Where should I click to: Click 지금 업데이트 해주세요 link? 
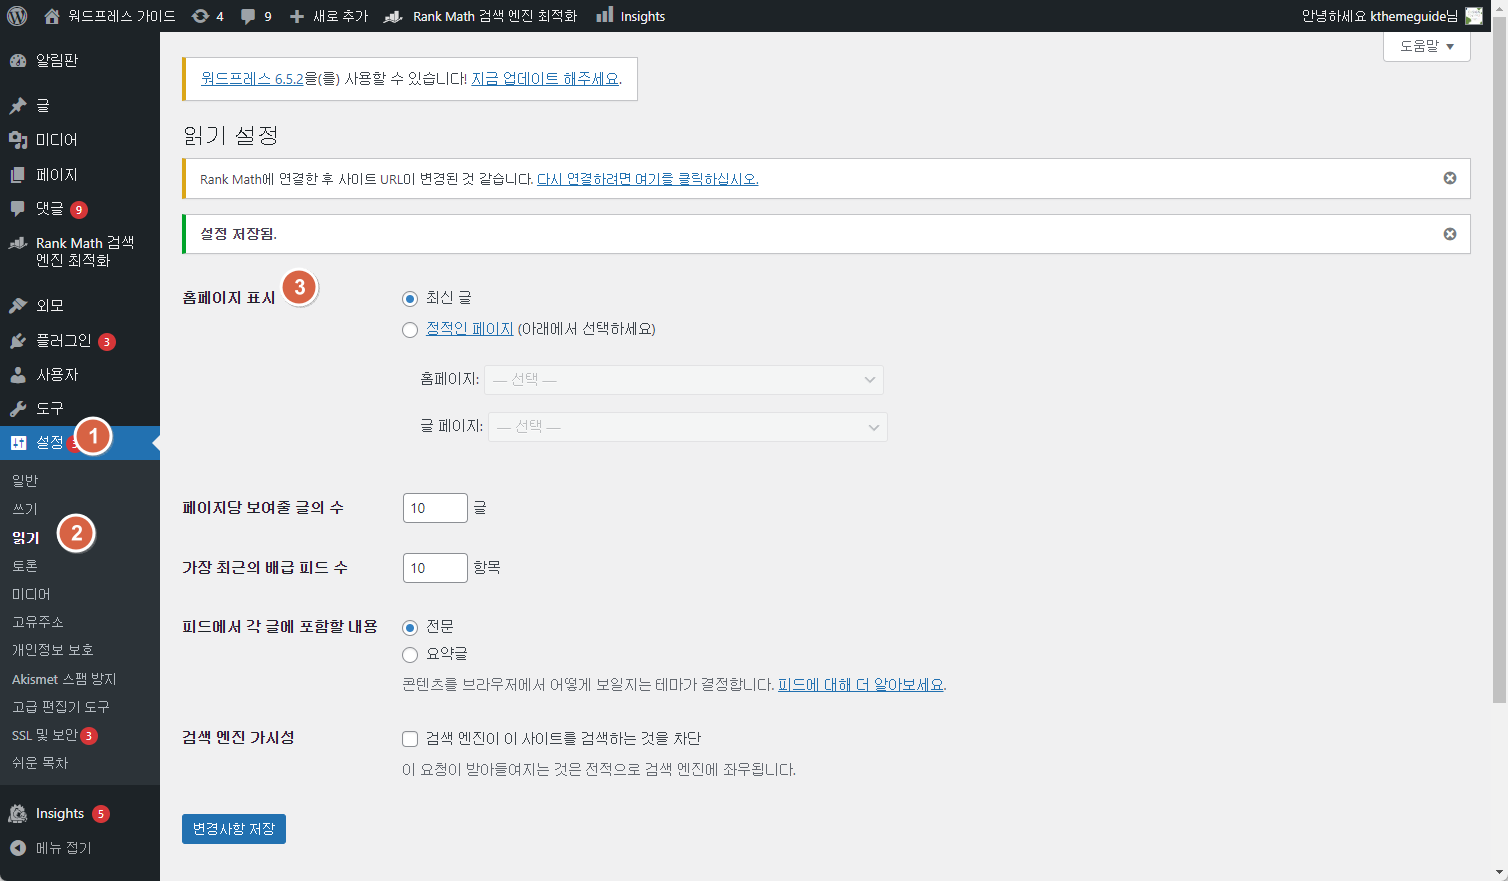click(x=545, y=78)
